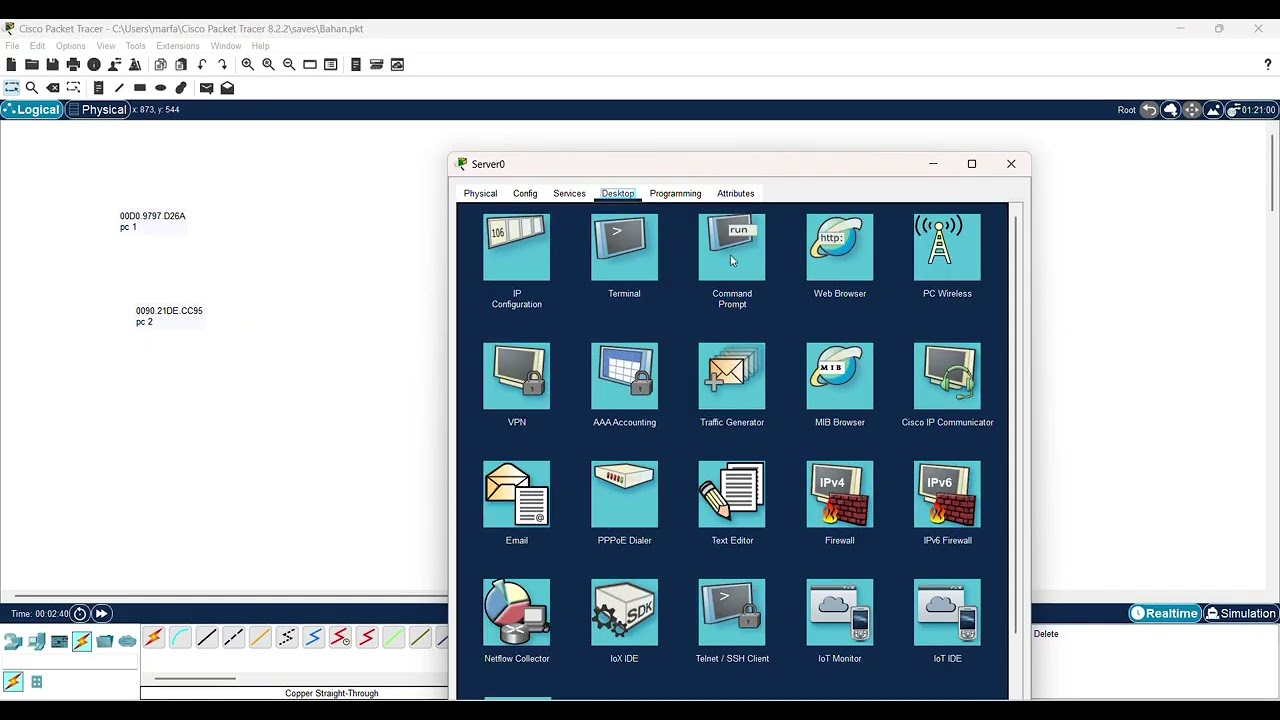The height and width of the screenshot is (720, 1280).
Task: Open AAA Accounting app
Action: tap(624, 376)
